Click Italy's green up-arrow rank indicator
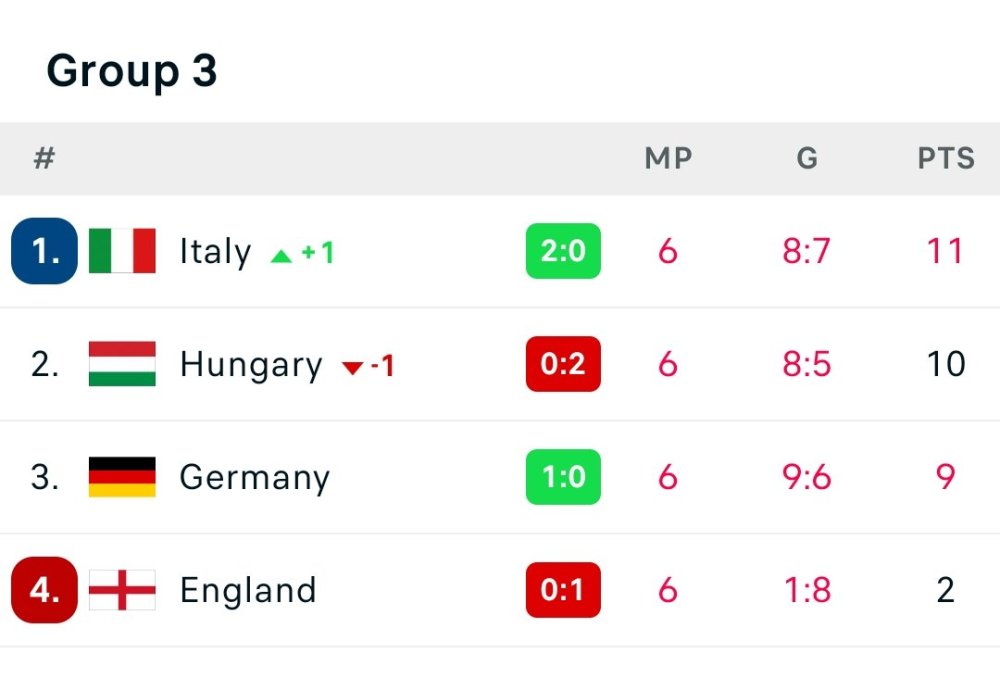This screenshot has width=1000, height=678. (282, 255)
